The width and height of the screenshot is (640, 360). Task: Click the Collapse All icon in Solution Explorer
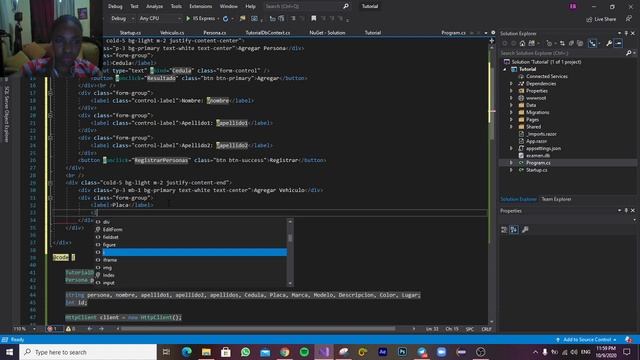coord(571,43)
